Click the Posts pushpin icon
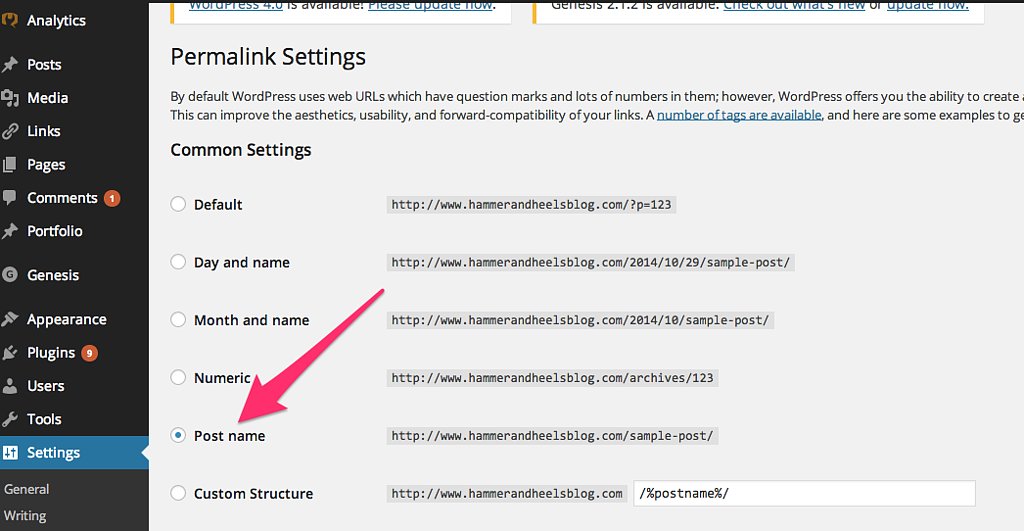 coord(9,65)
